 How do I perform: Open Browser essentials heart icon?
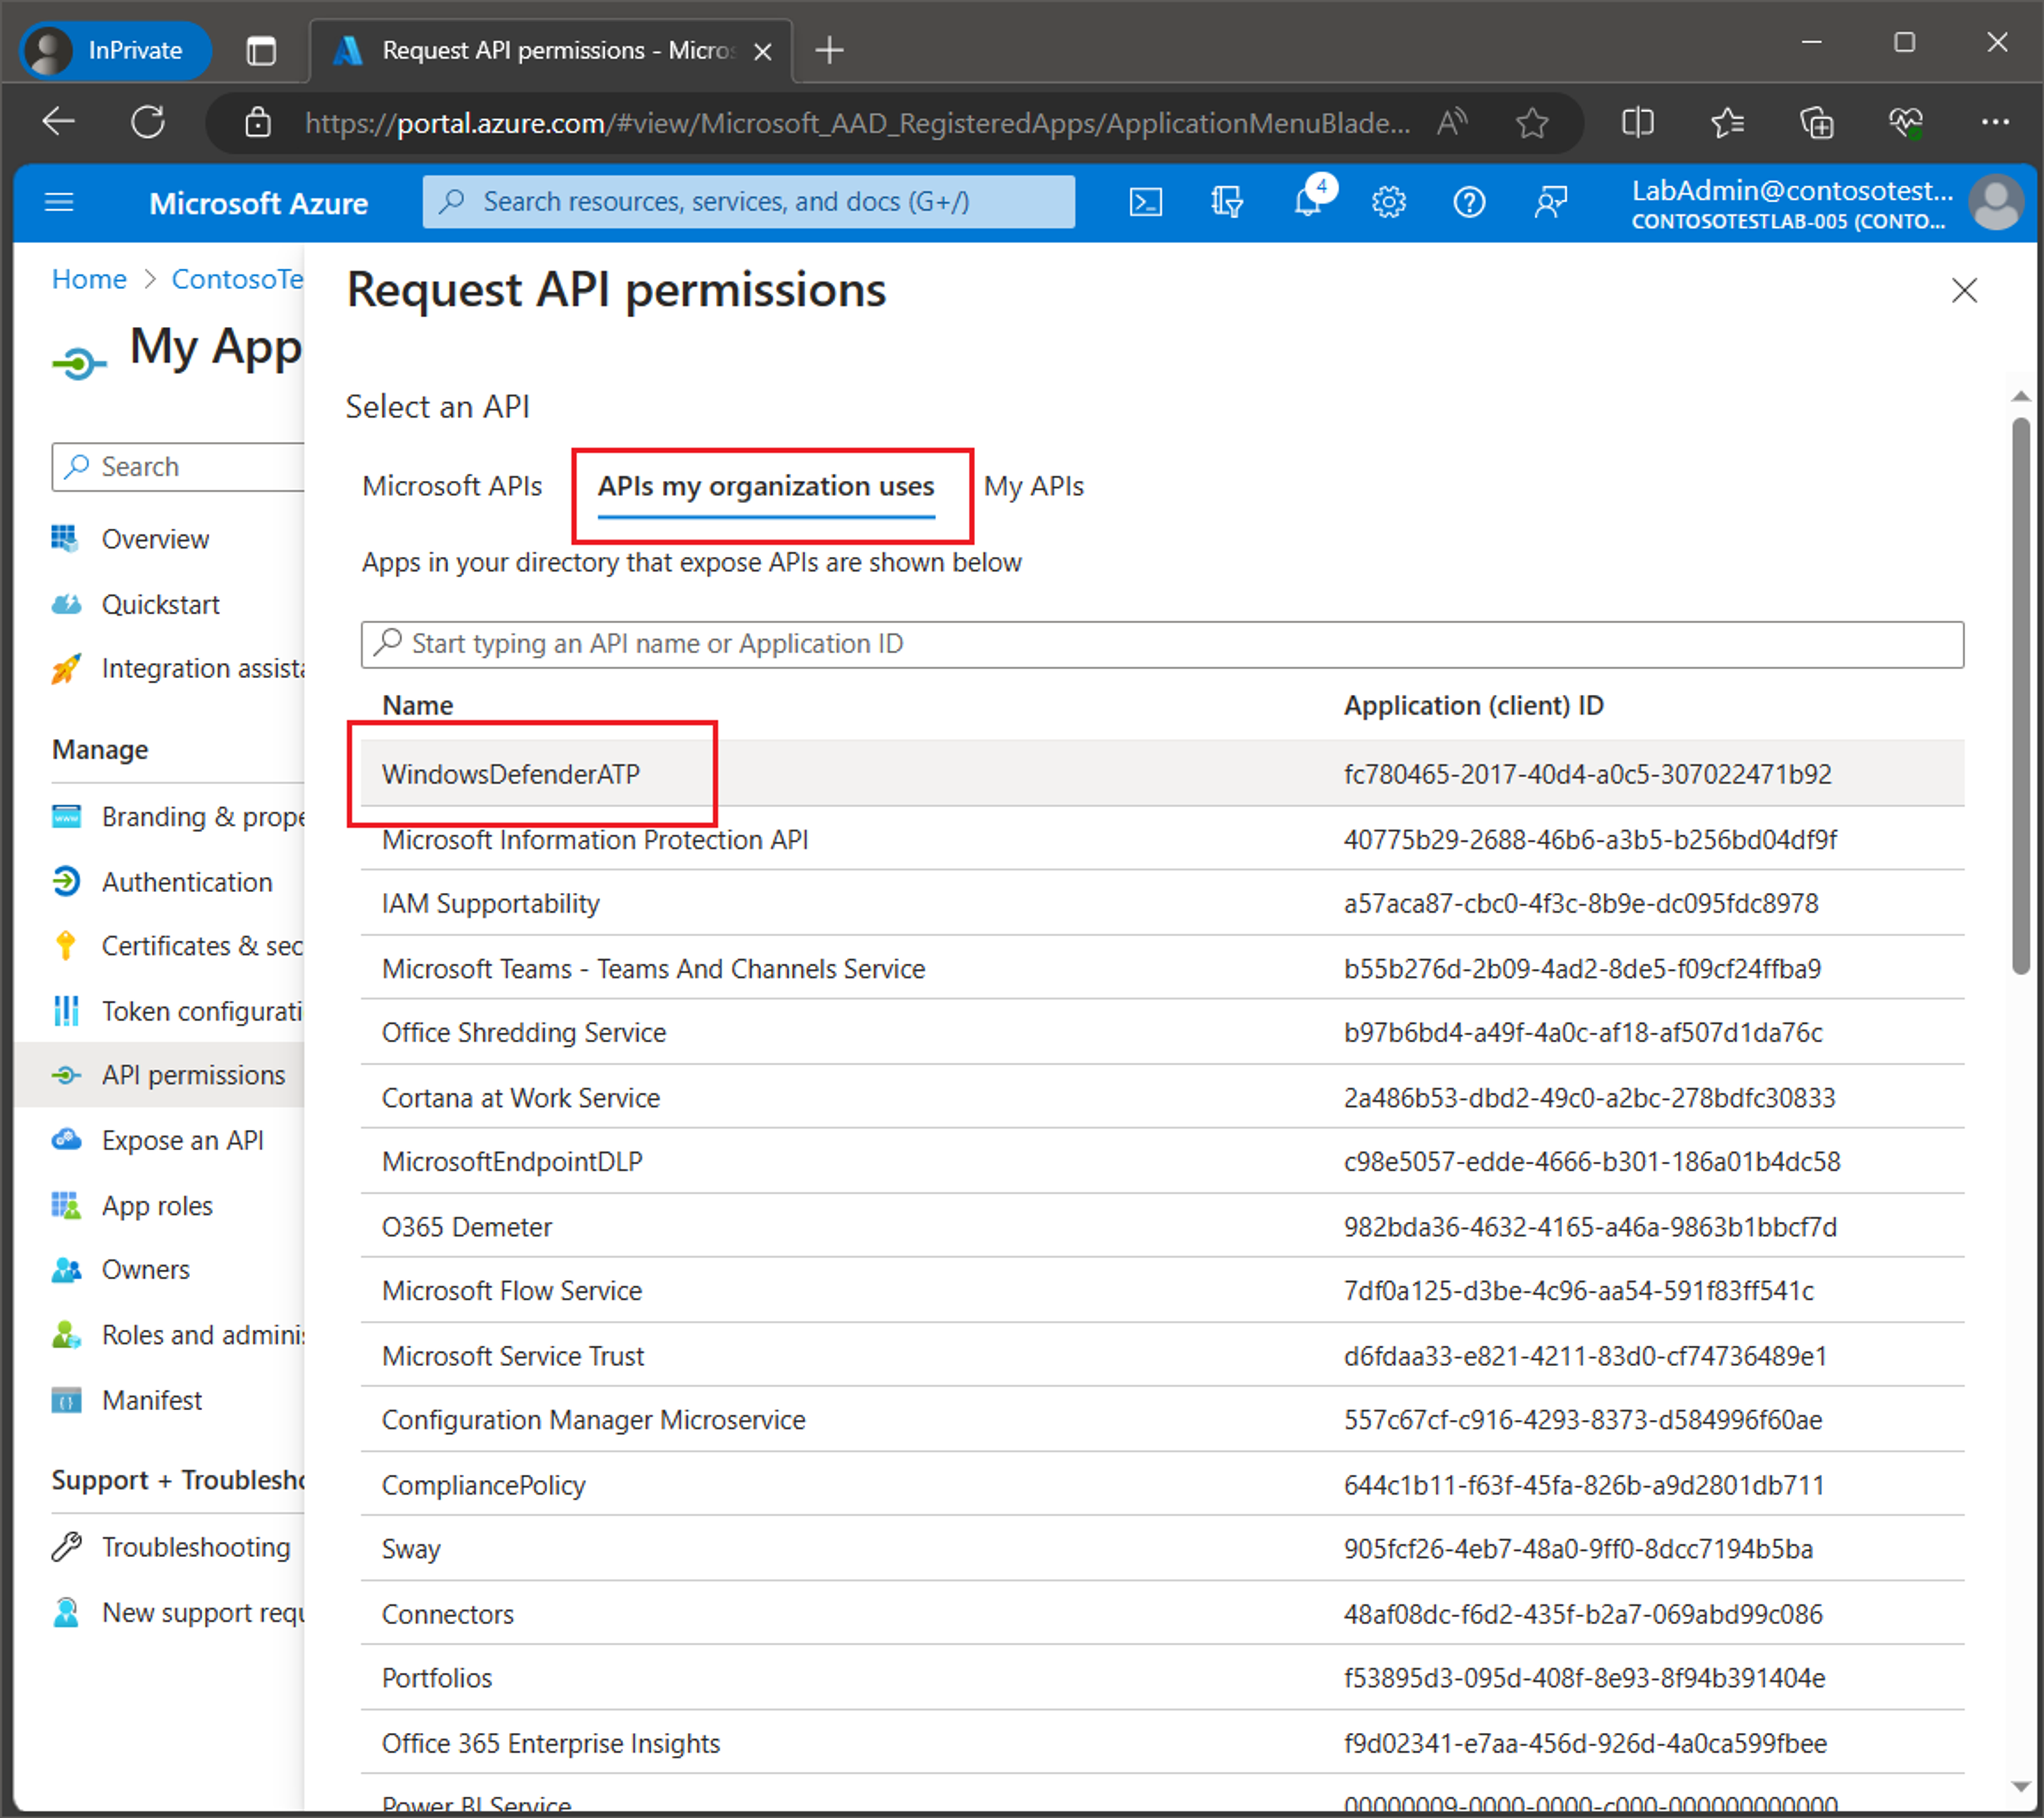[x=1906, y=123]
